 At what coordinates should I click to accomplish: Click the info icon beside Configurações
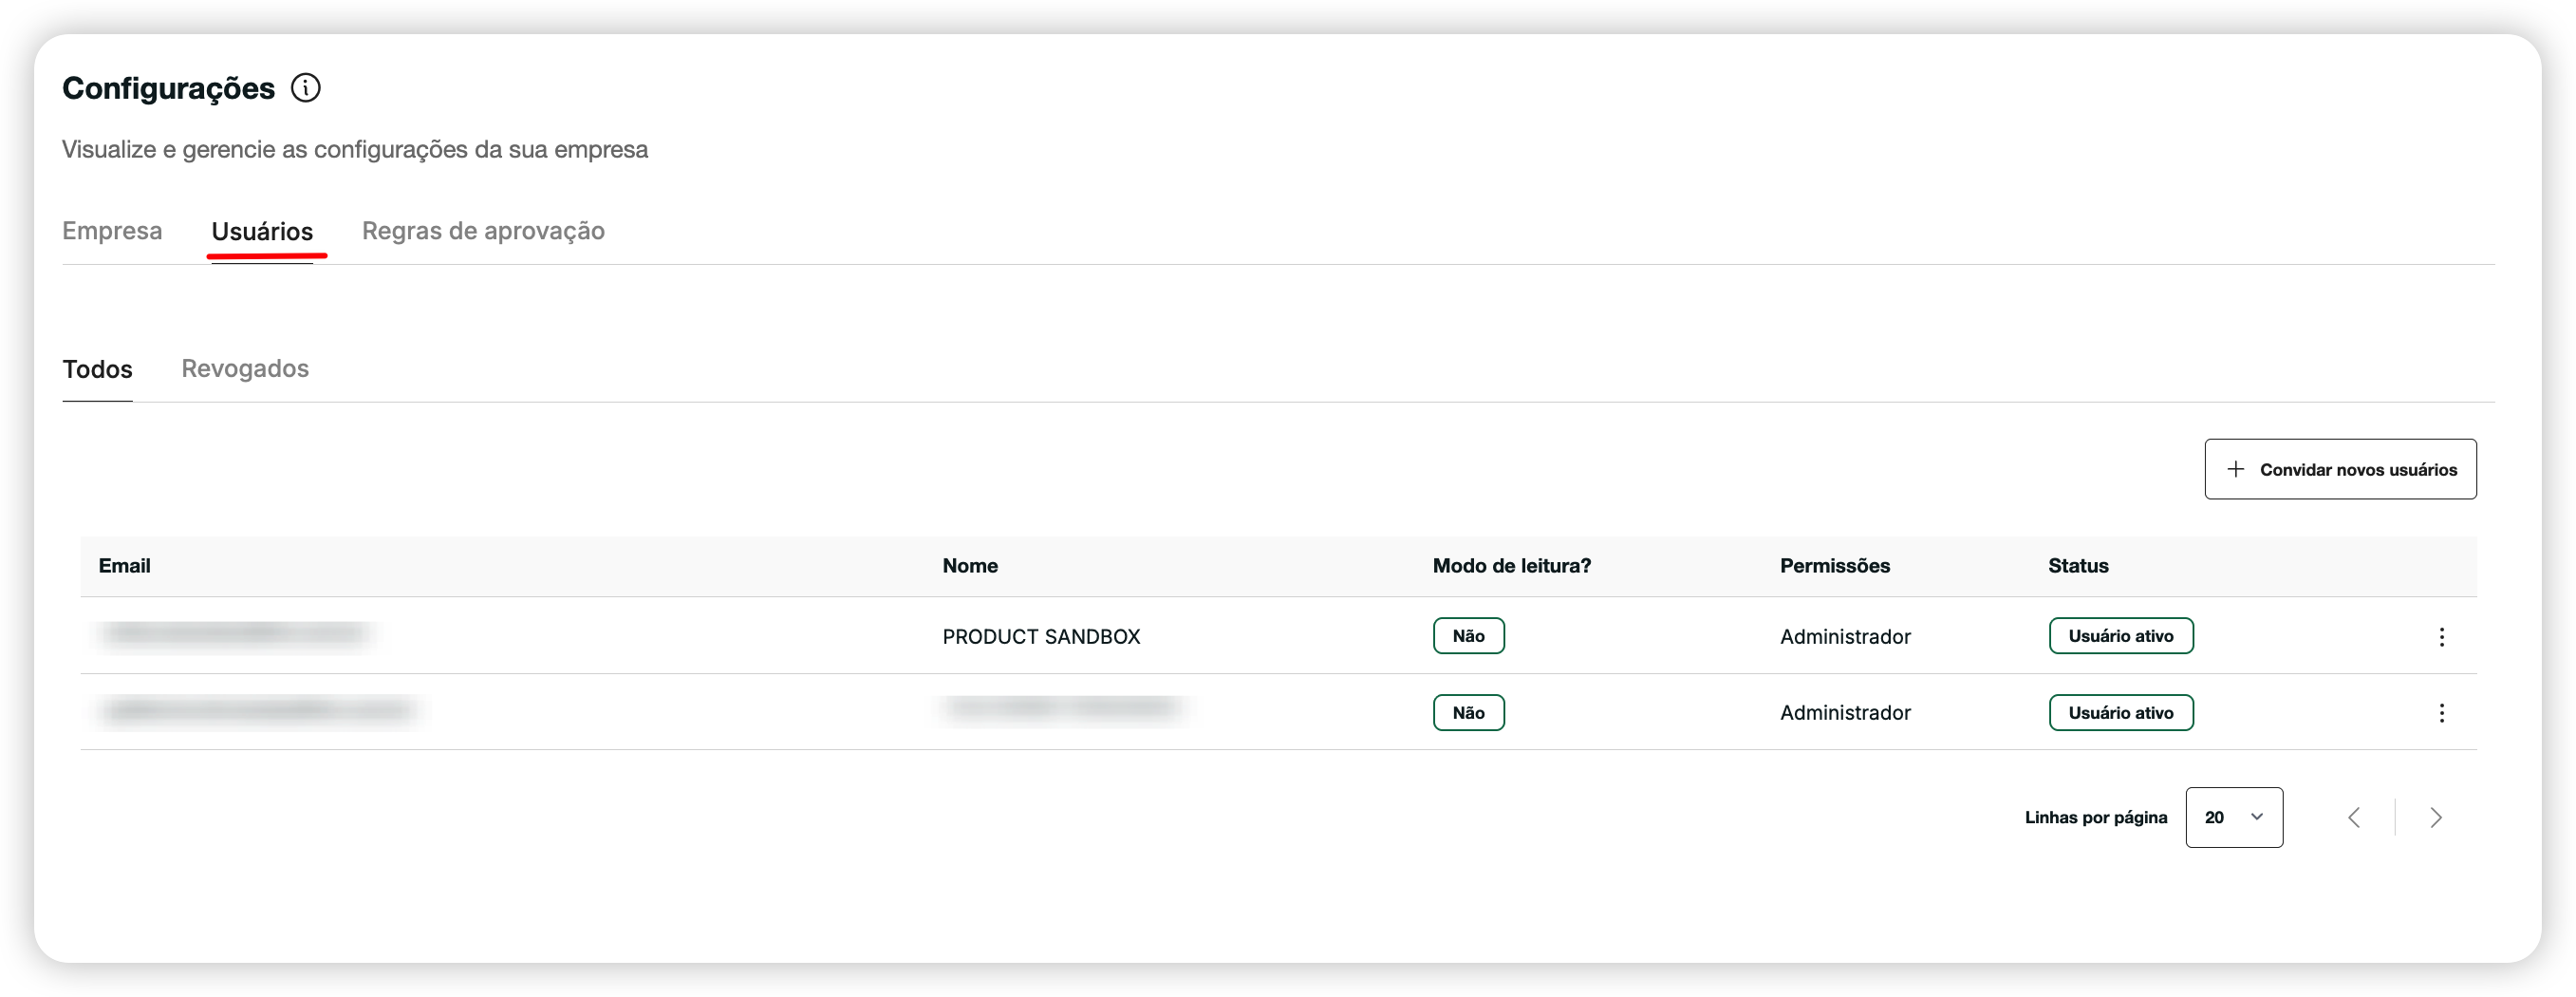click(305, 88)
